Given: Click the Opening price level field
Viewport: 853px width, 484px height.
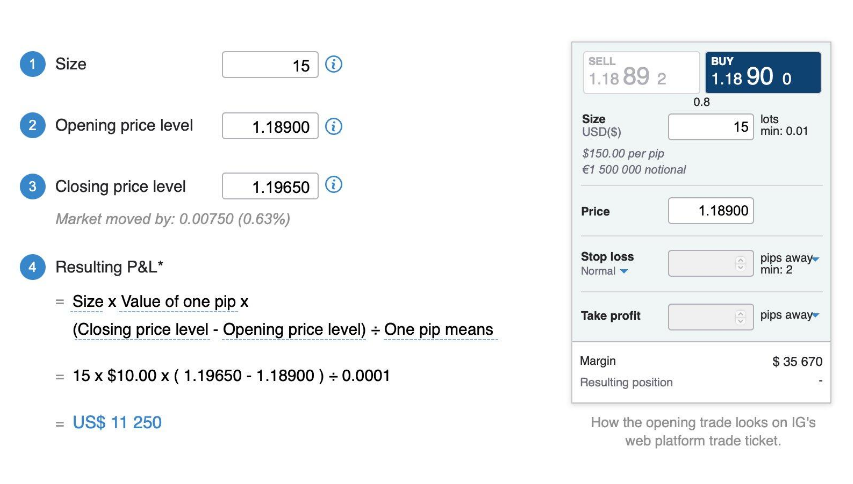Looking at the screenshot, I should click(270, 127).
